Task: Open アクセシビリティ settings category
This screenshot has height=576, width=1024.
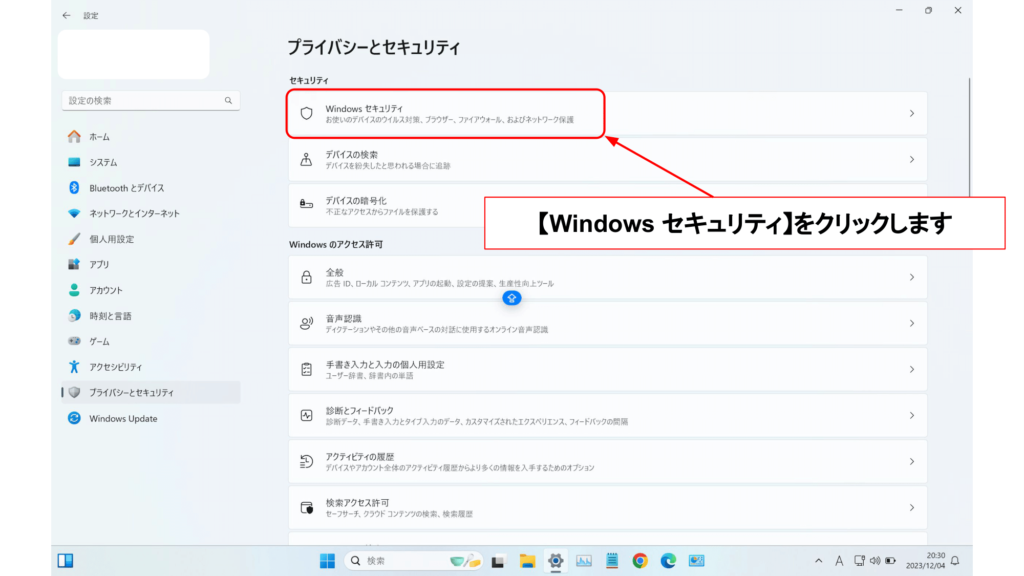Action: [115, 367]
